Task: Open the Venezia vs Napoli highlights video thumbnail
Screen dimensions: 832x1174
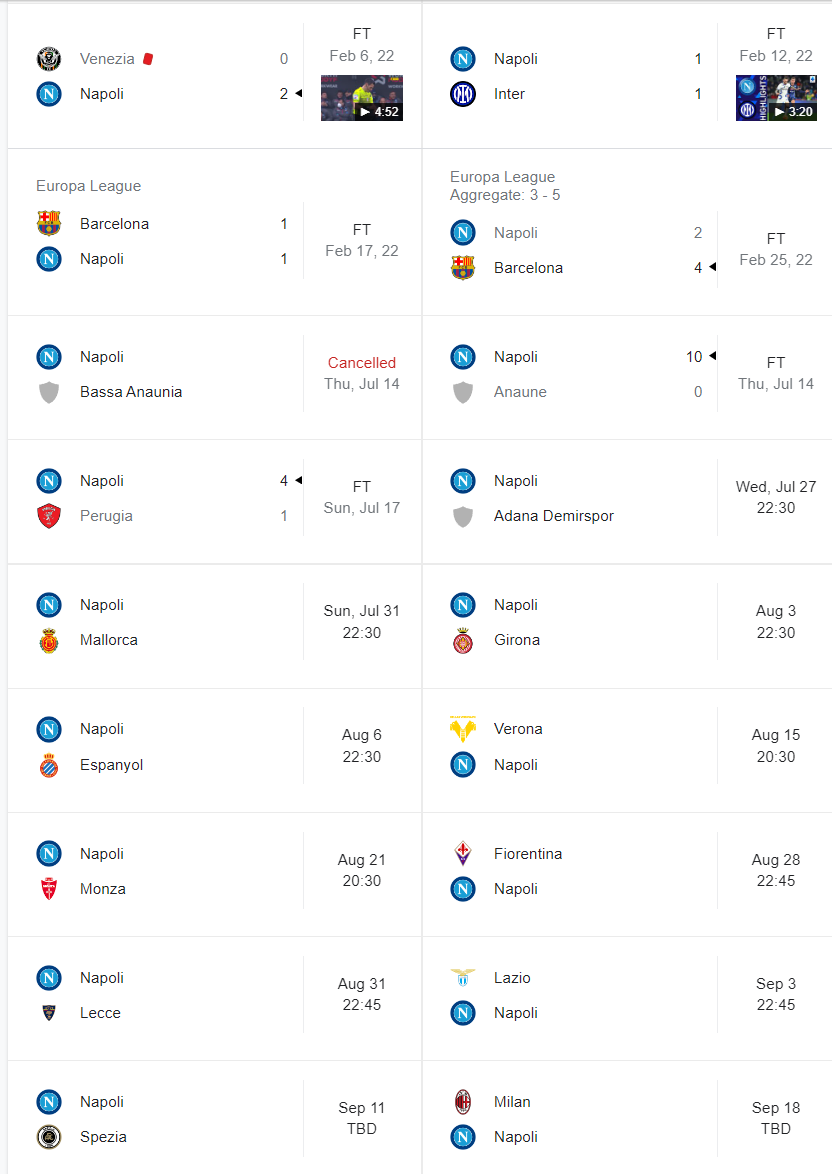Action: click(362, 98)
